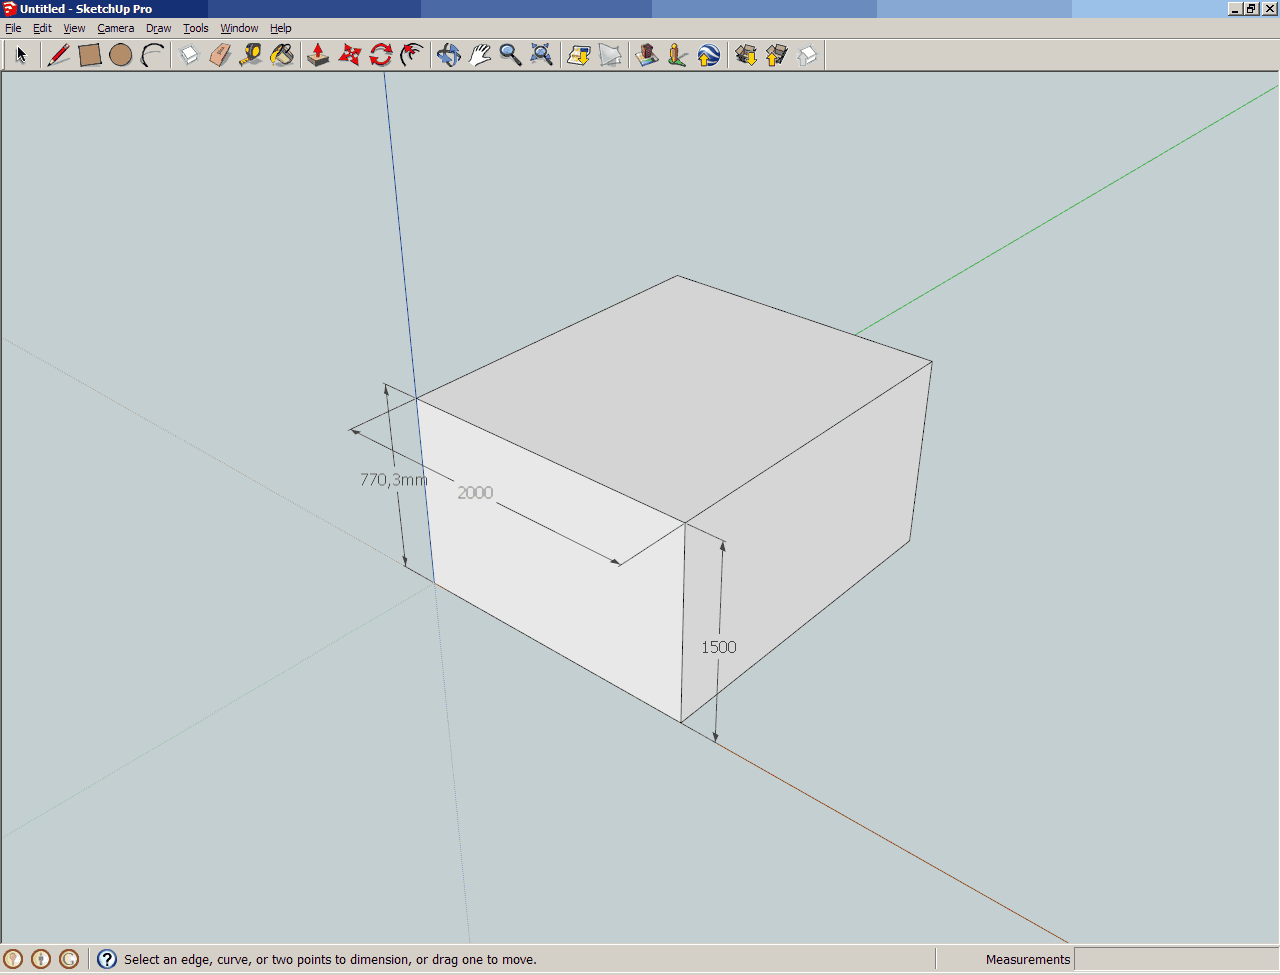Open the Tools menu
Viewport: 1280px width, 975px height.
pos(195,28)
